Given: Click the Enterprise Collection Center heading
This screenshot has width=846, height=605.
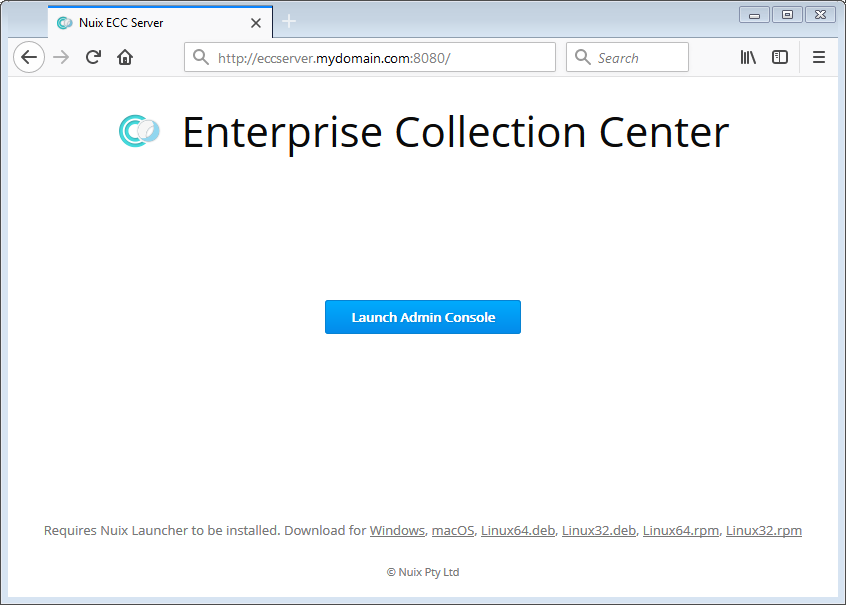Looking at the screenshot, I should 456,133.
